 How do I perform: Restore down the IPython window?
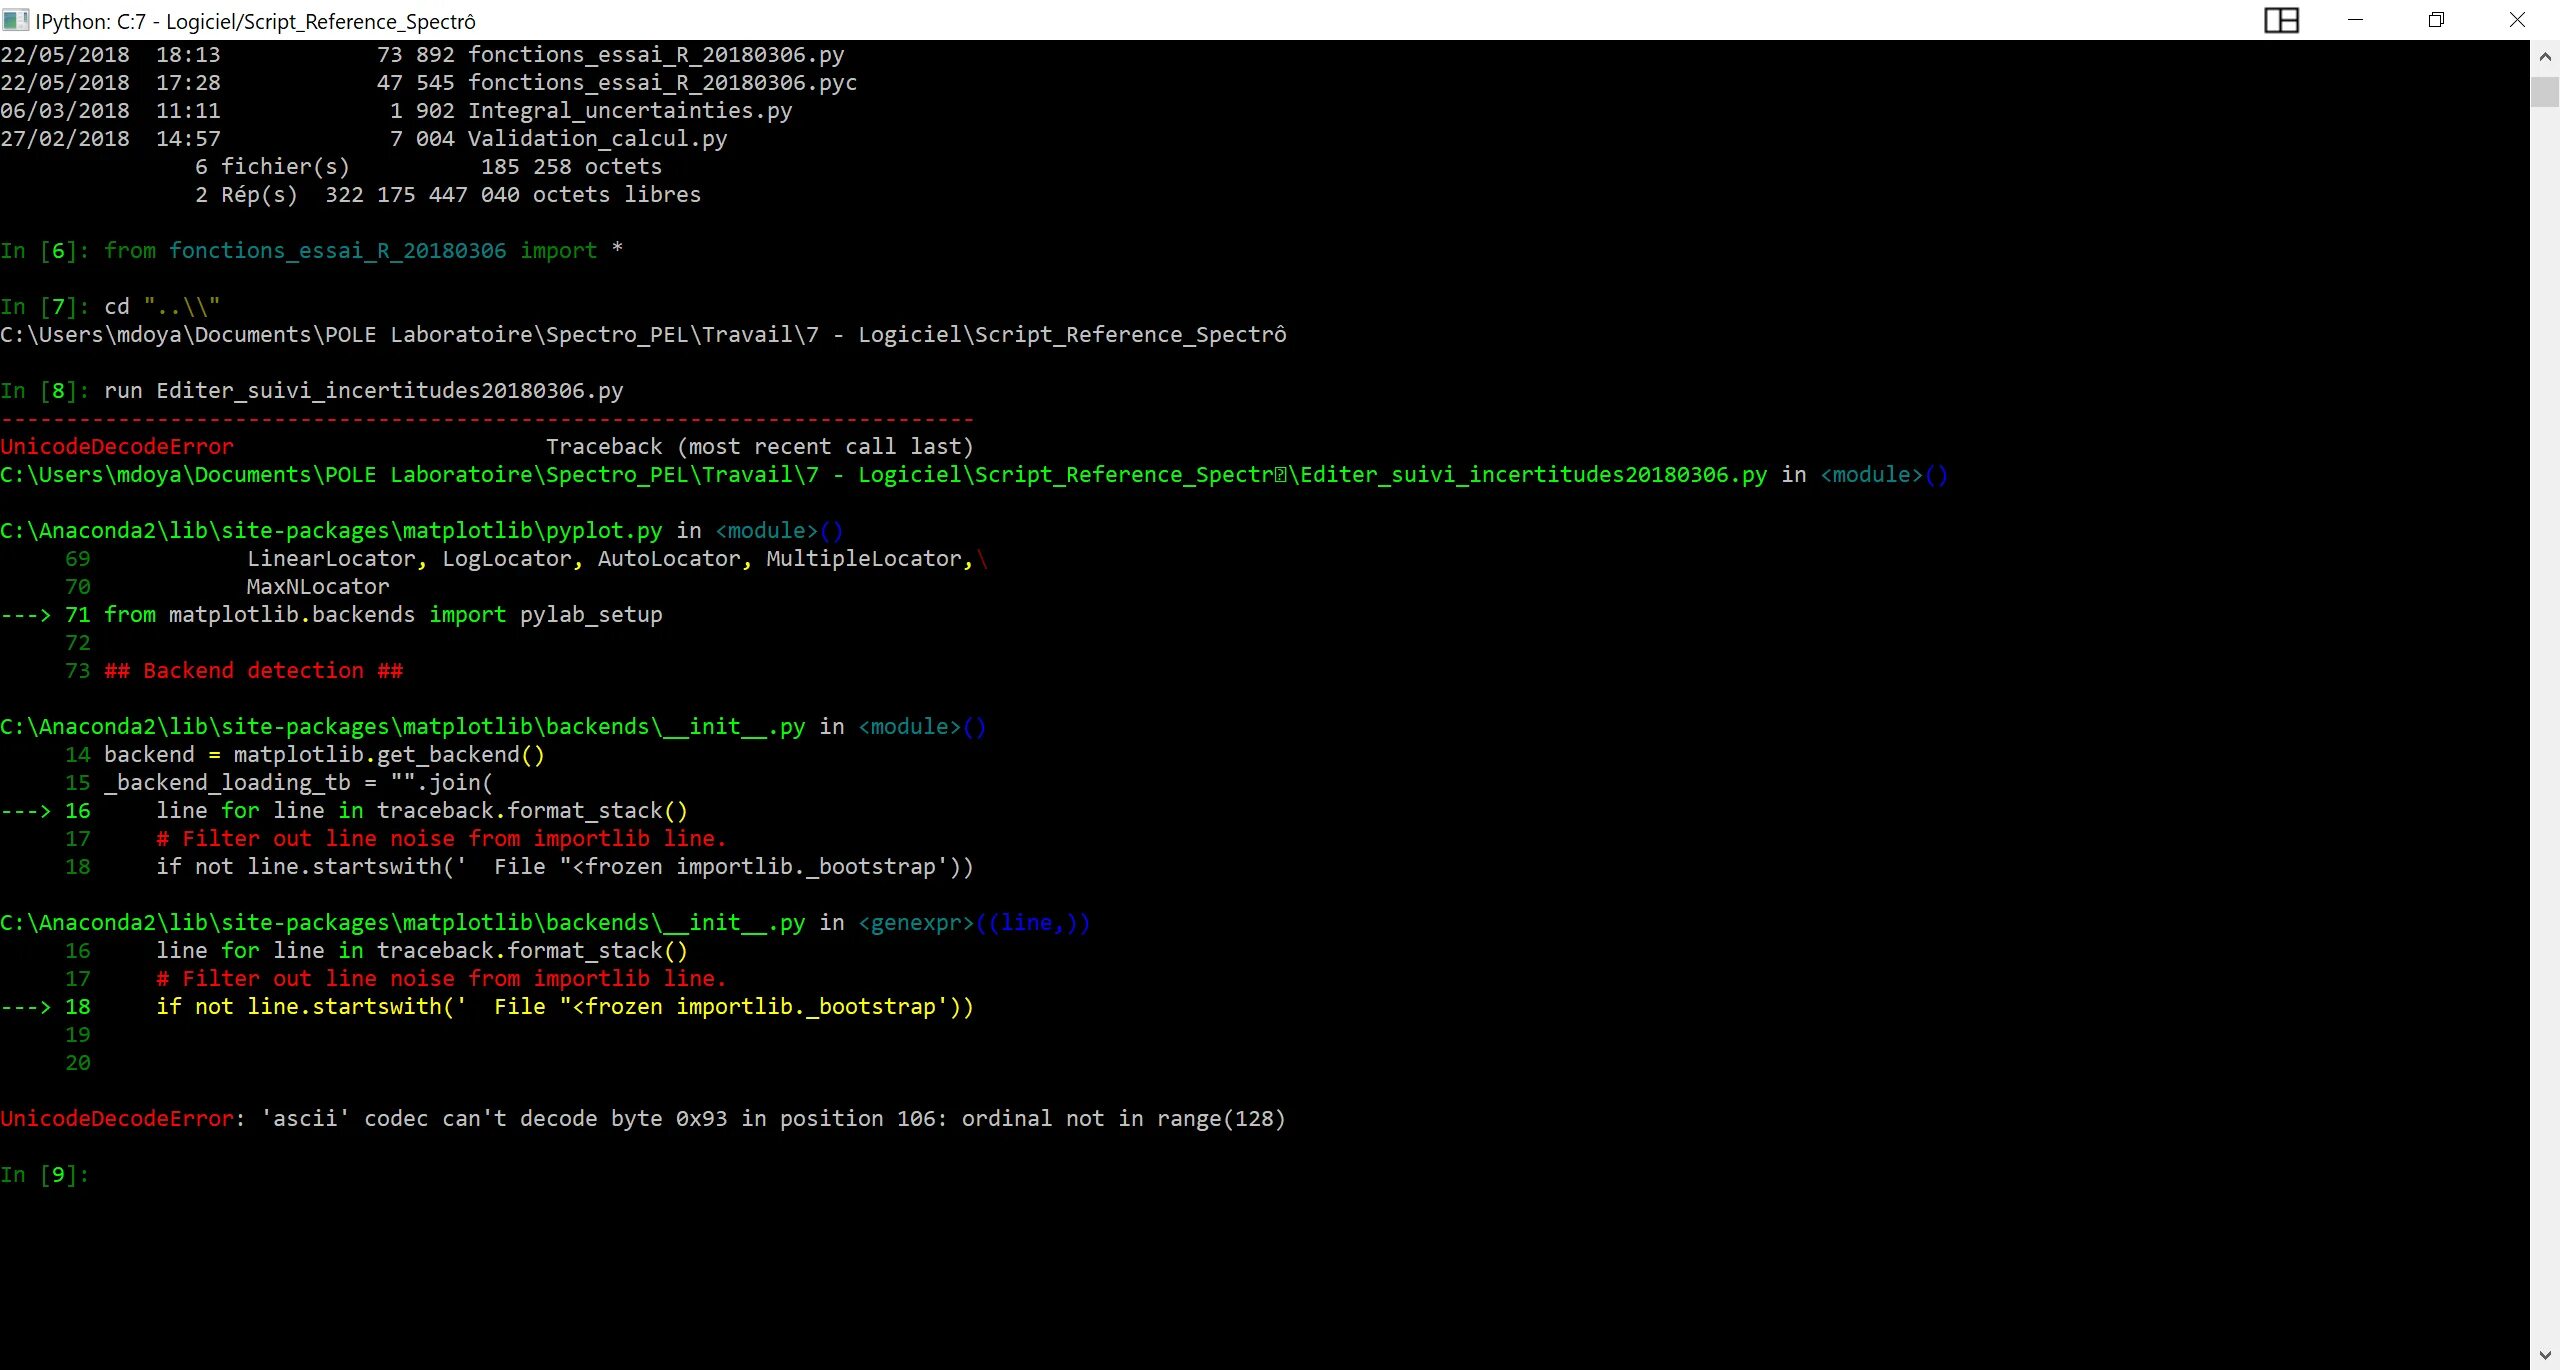click(2436, 20)
